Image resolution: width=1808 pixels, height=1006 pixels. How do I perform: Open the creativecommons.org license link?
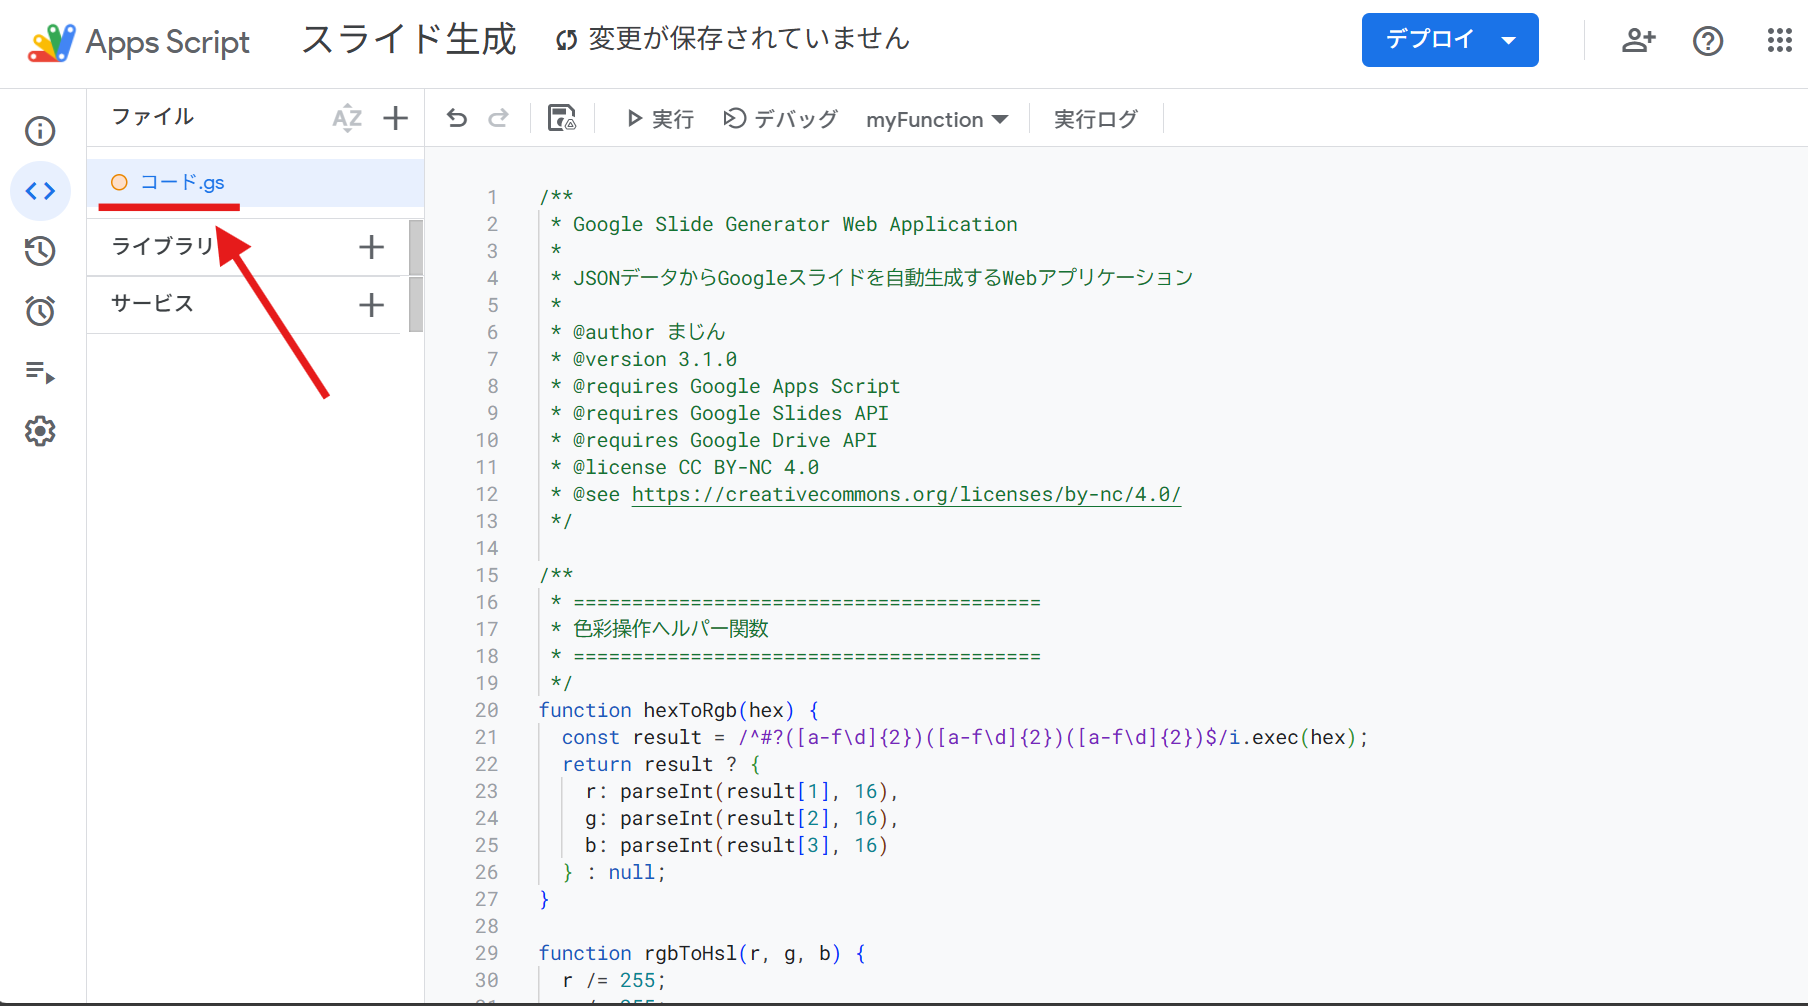pos(905,495)
